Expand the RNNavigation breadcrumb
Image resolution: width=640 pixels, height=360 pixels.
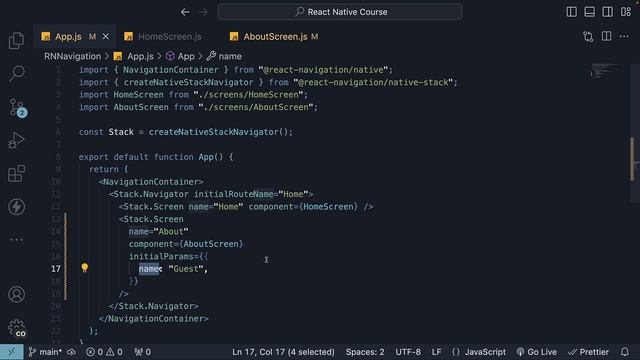coord(72,56)
